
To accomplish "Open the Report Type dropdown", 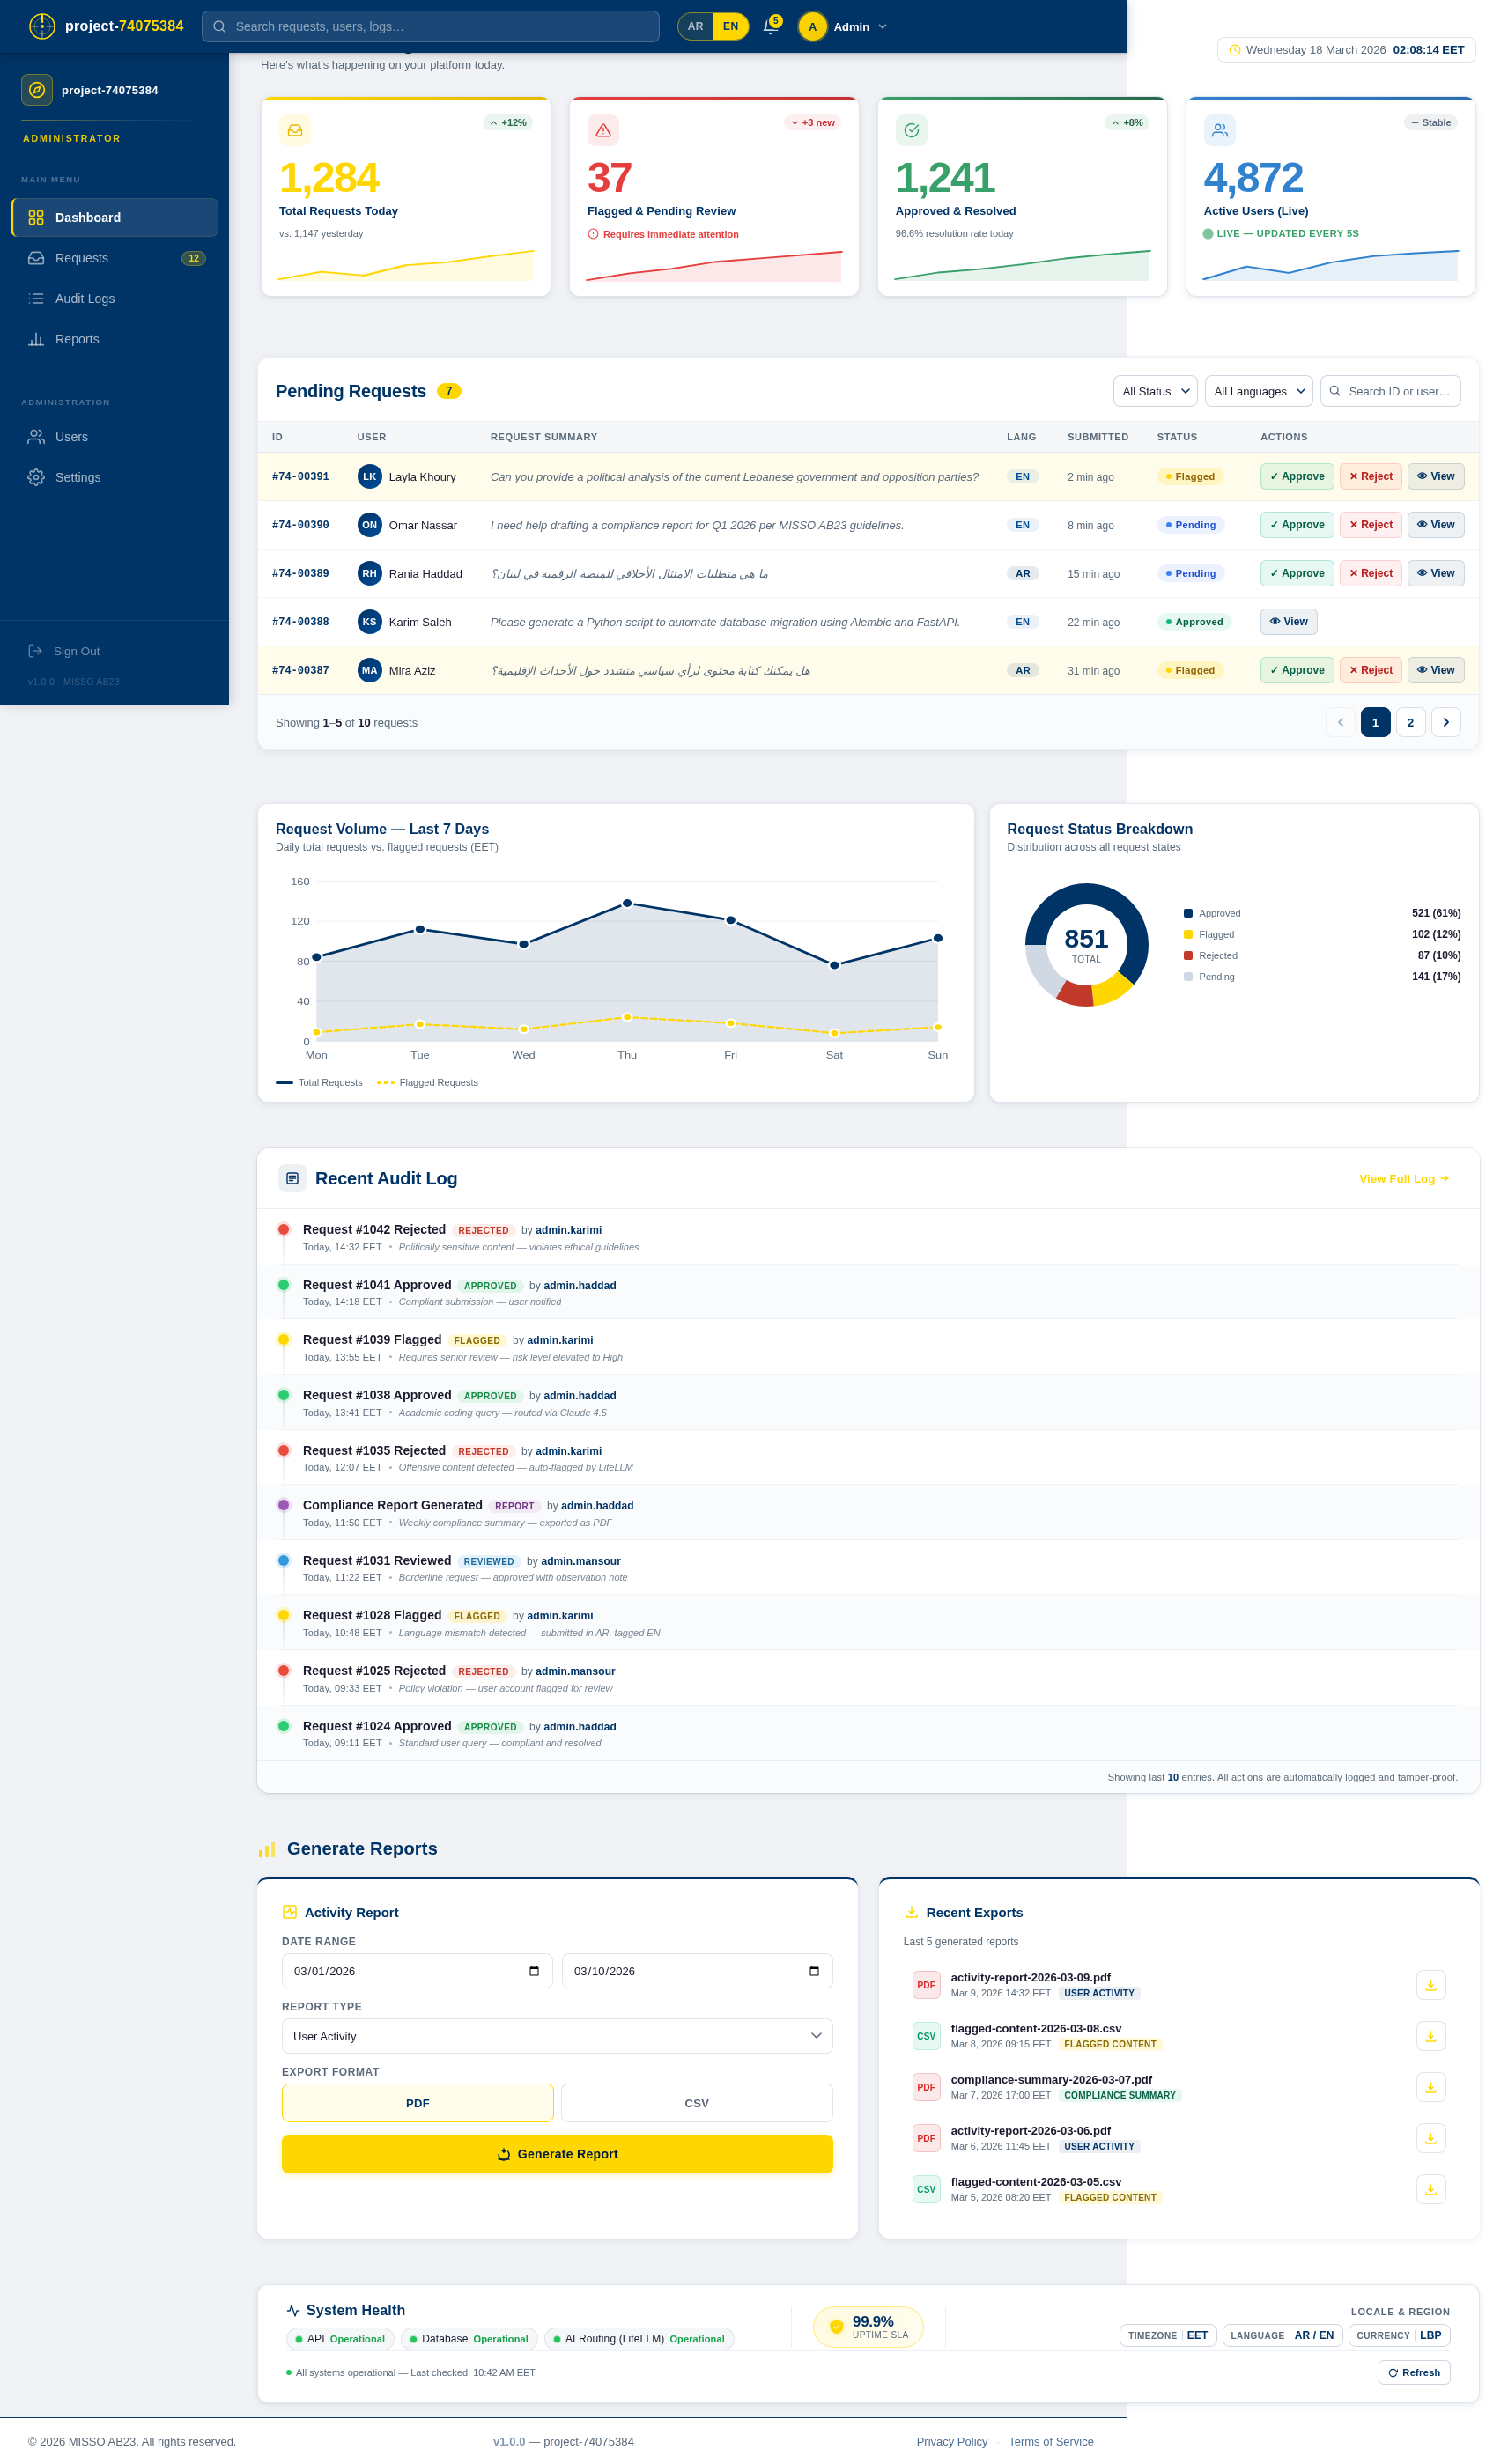I will pyautogui.click(x=556, y=2036).
